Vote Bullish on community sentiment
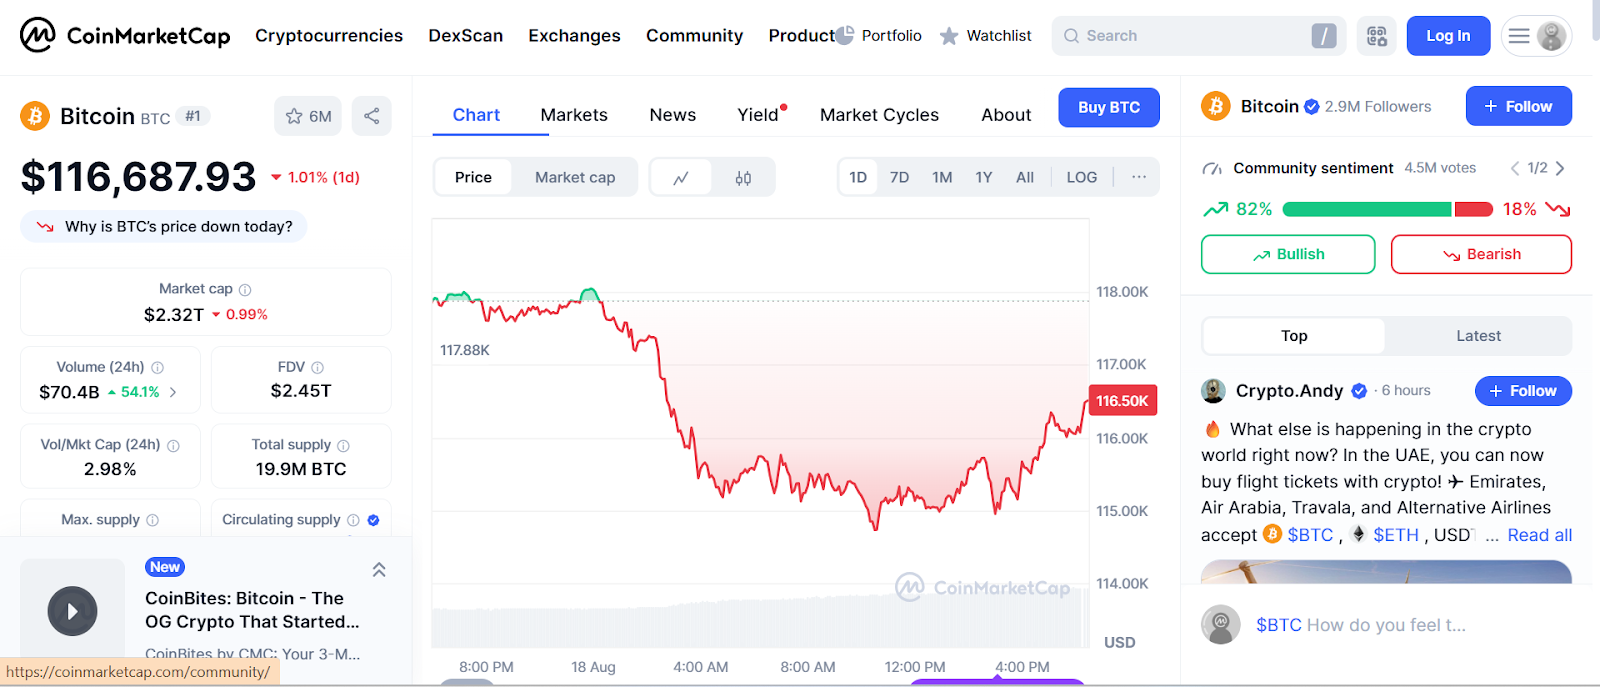 point(1288,254)
